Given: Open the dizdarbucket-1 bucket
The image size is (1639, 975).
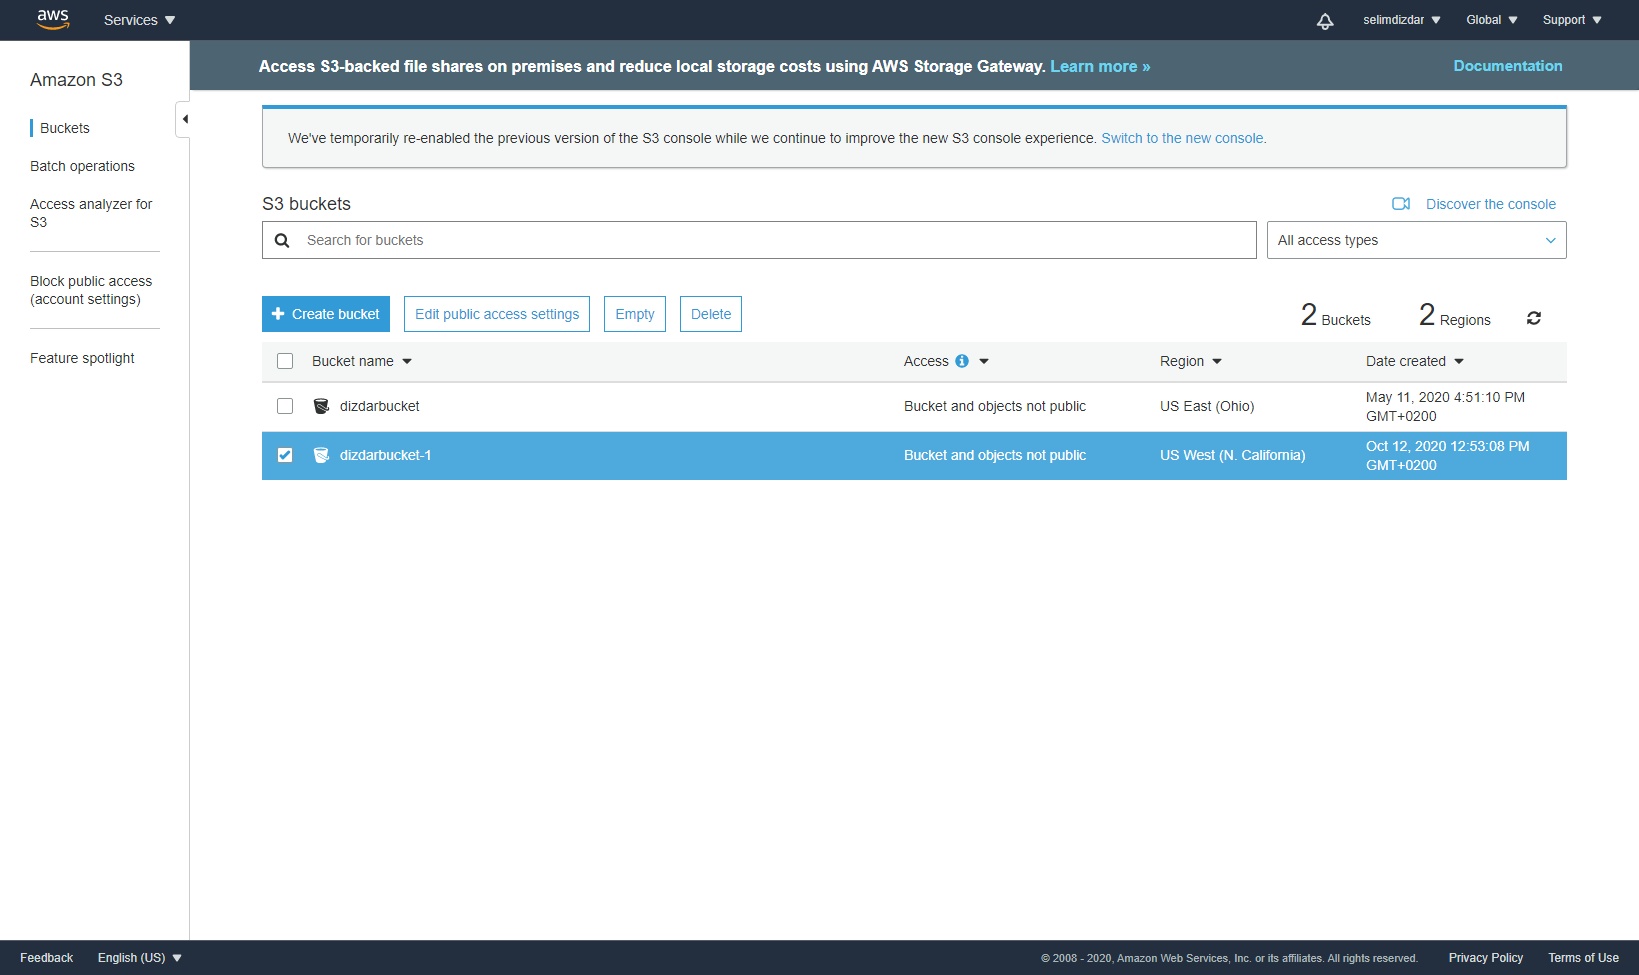Looking at the screenshot, I should [x=386, y=455].
